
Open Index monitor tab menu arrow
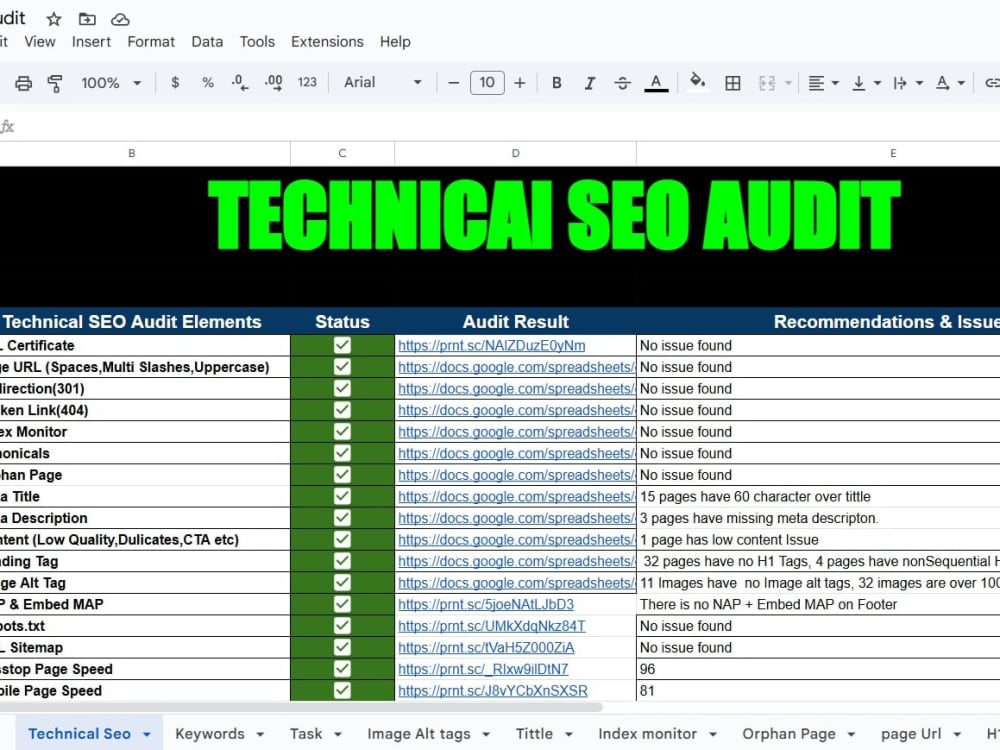pos(713,735)
